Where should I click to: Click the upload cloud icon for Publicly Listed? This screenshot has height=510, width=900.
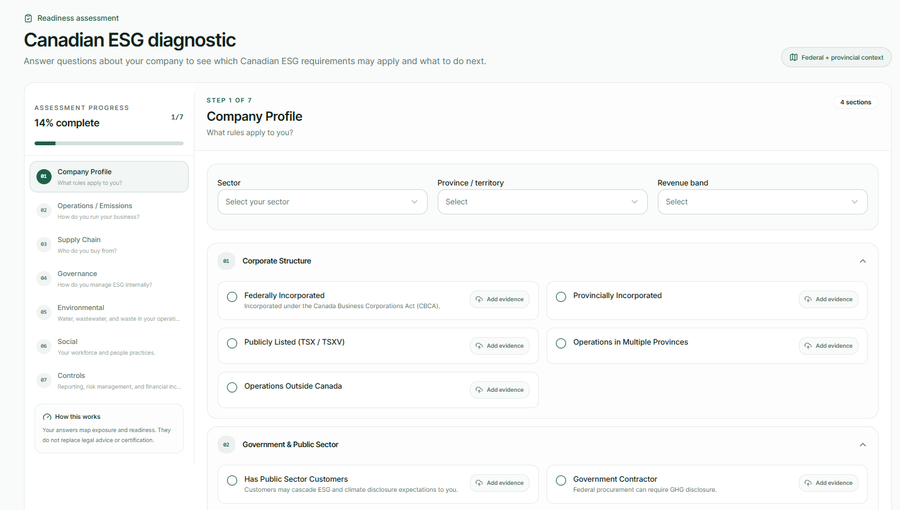pos(479,346)
